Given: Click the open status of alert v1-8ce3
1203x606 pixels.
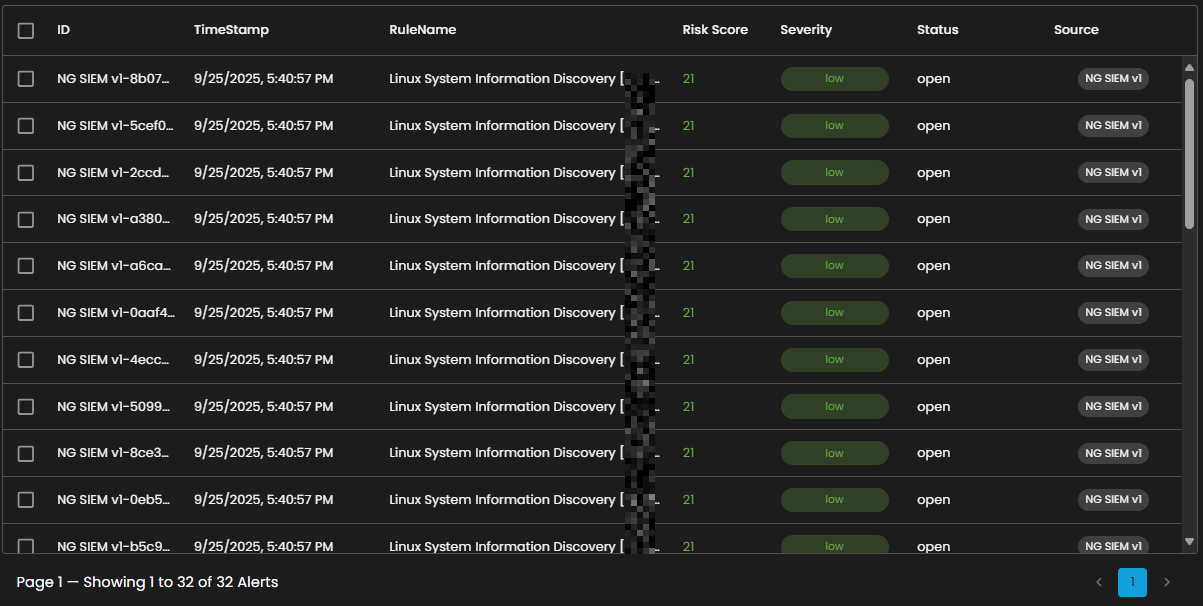Looking at the screenshot, I should coord(933,453).
